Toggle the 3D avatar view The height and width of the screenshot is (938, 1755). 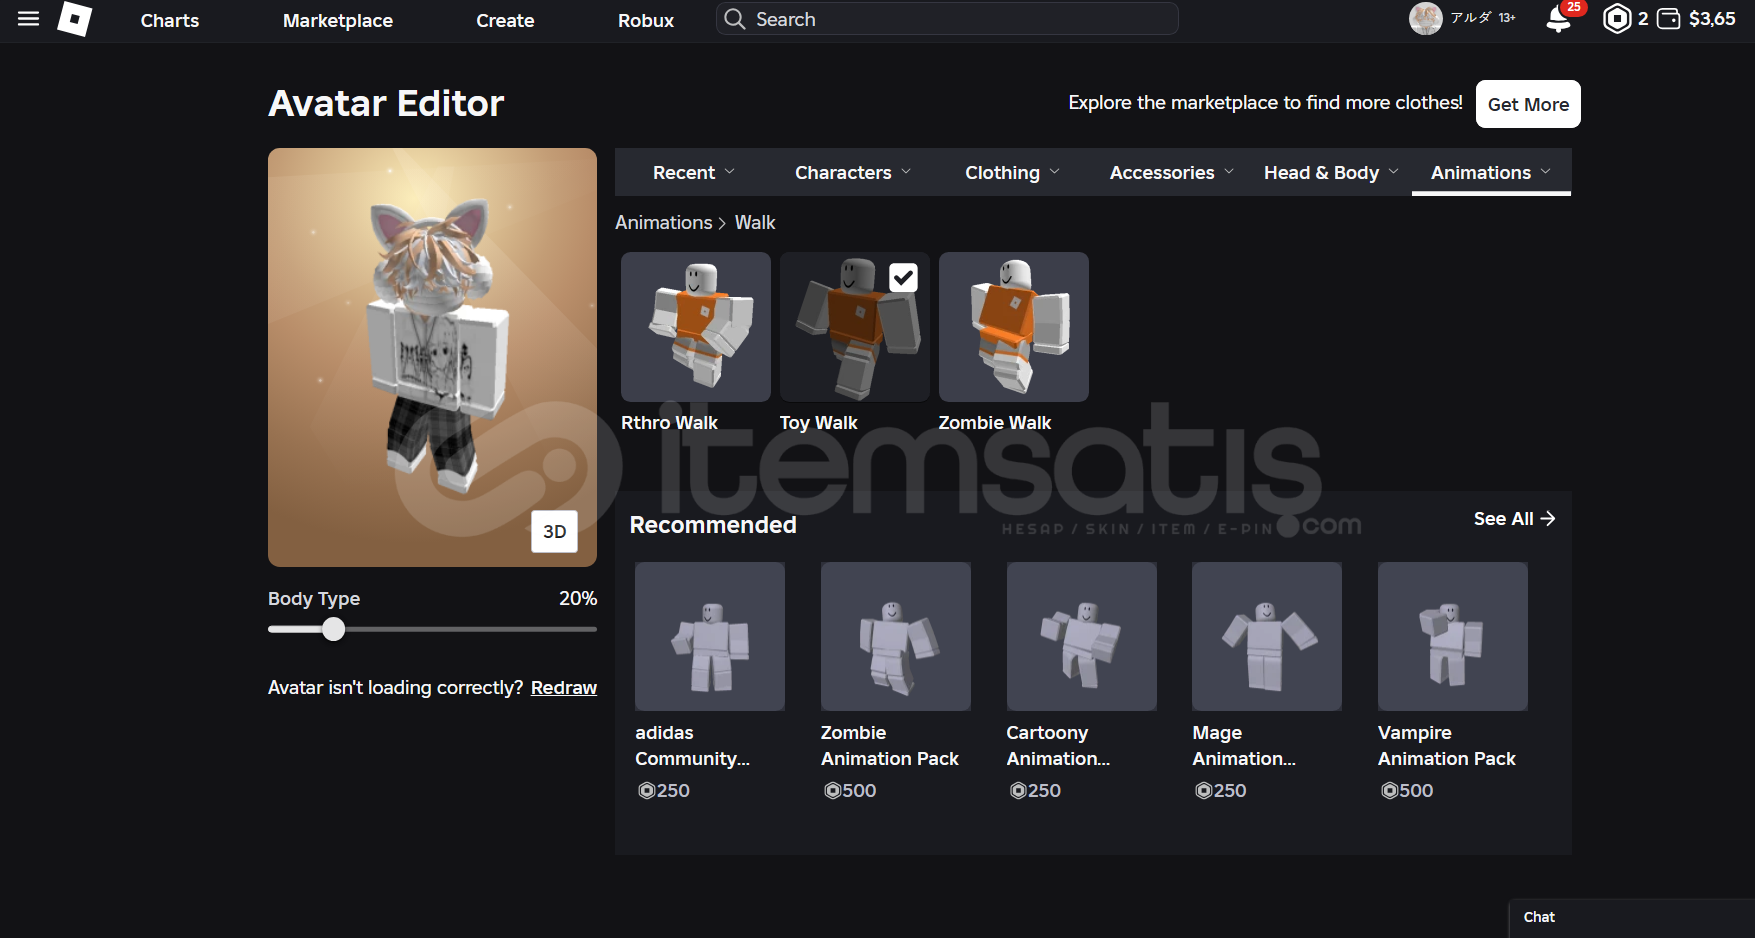point(554,532)
